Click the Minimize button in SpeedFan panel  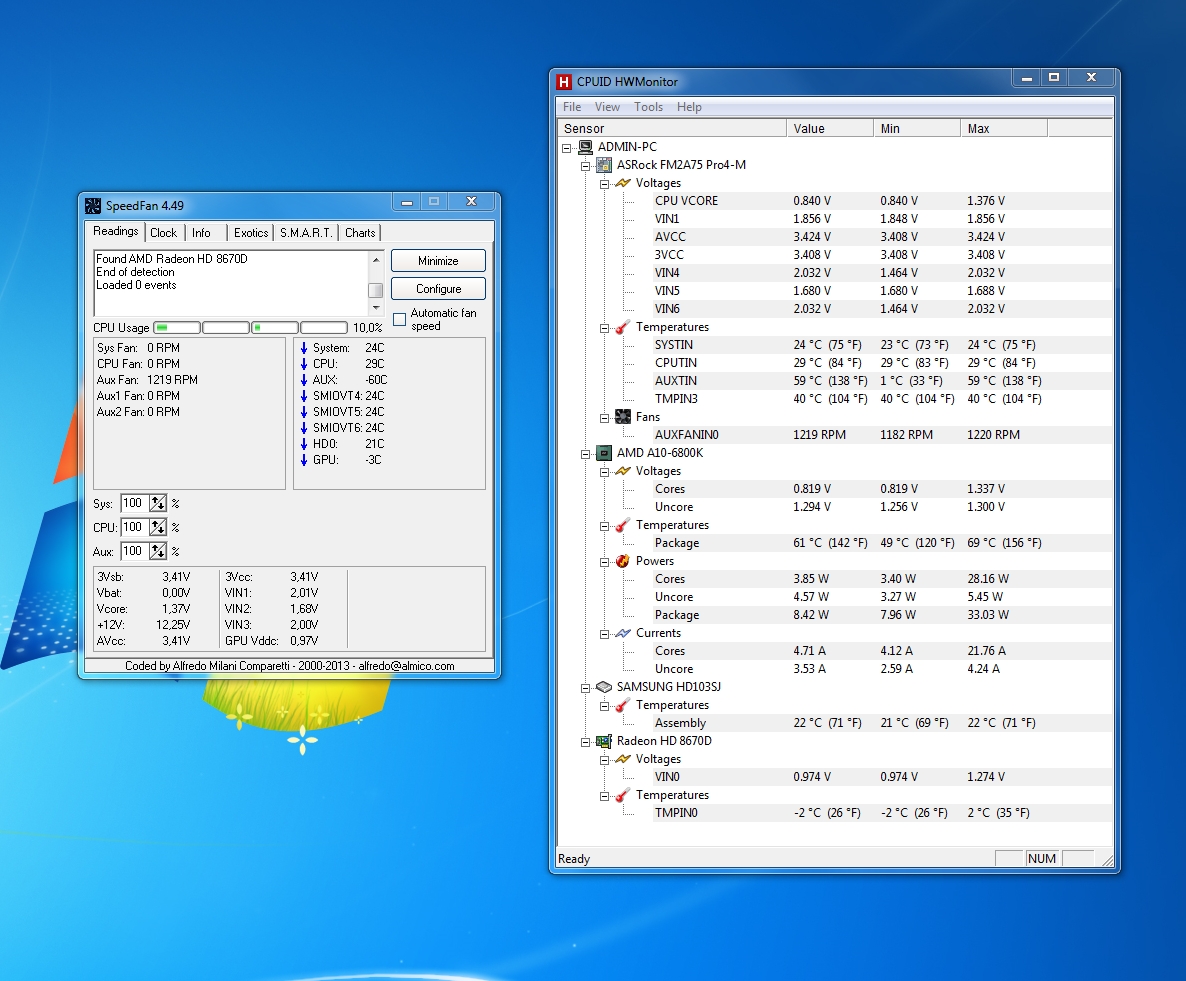click(438, 261)
